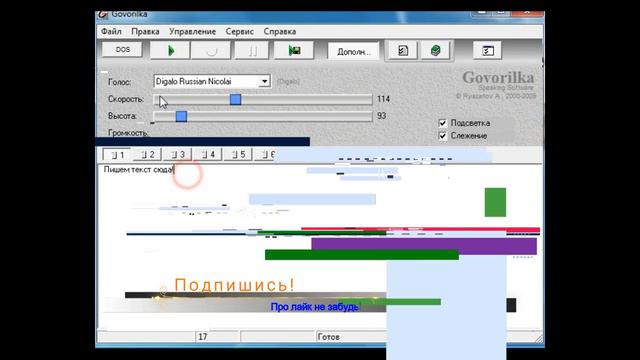Image resolution: width=640 pixels, height=360 pixels.
Task: Expand the Голос voice dropdown
Action: (264, 81)
